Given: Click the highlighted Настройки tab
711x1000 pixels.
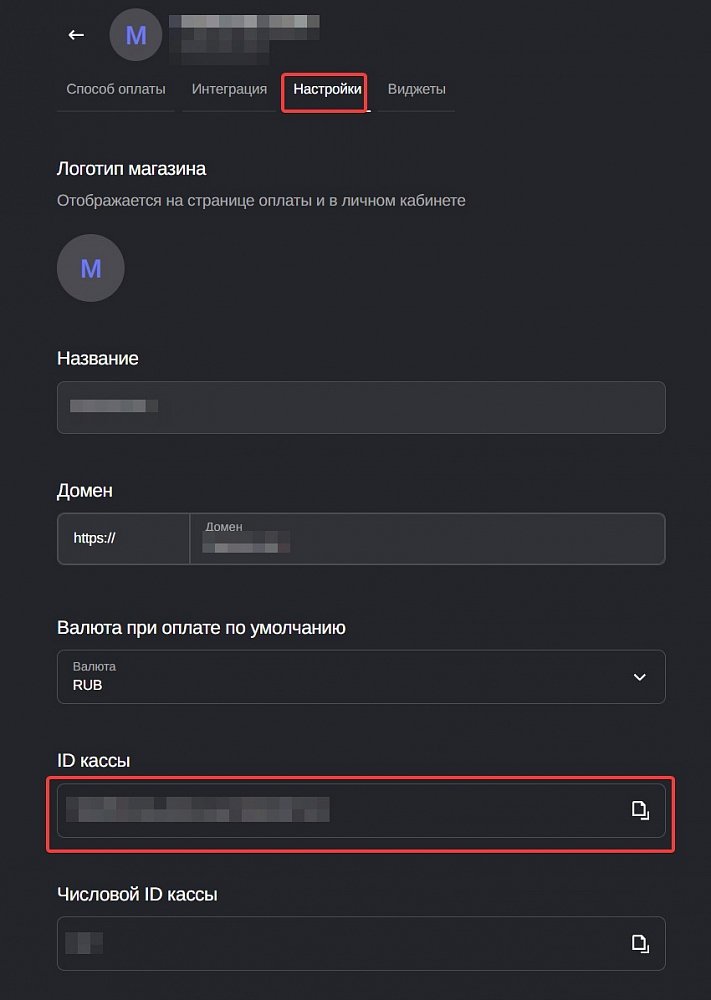Looking at the screenshot, I should (324, 92).
